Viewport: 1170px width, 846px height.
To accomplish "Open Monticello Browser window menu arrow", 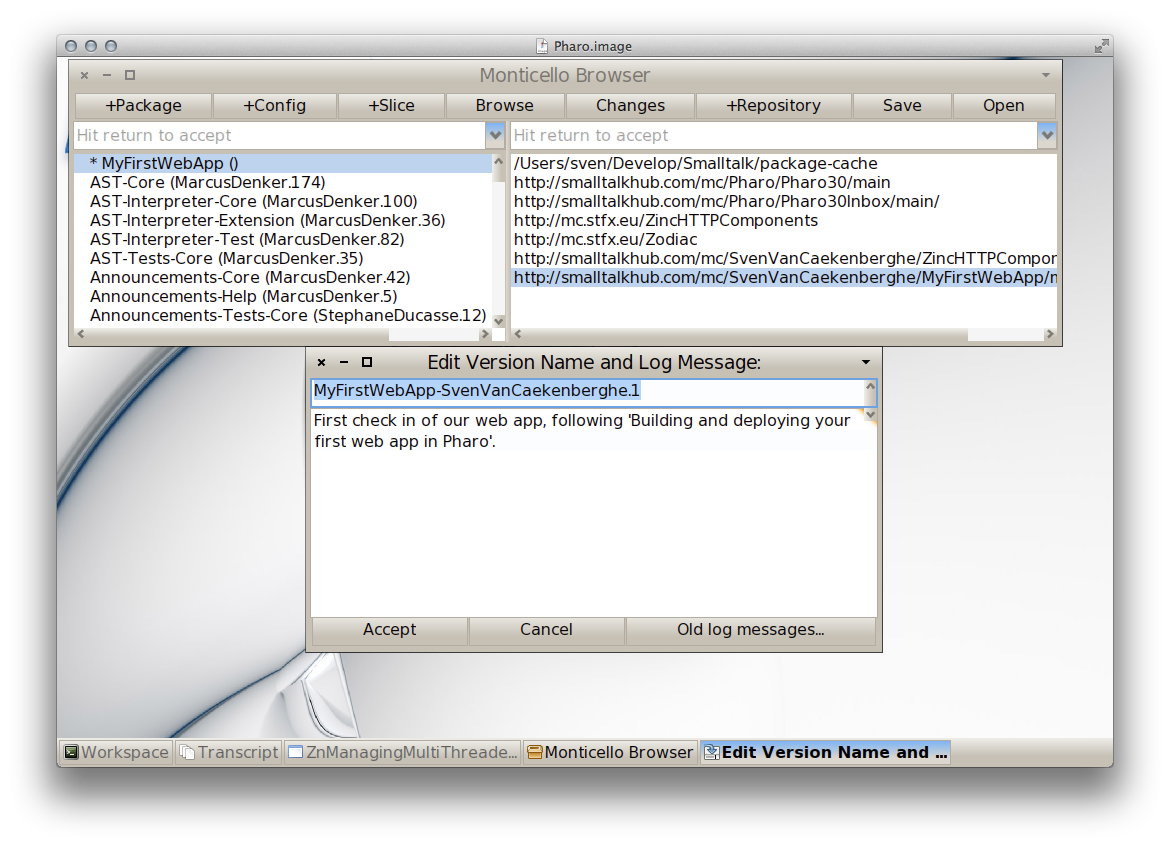I will [x=1045, y=75].
